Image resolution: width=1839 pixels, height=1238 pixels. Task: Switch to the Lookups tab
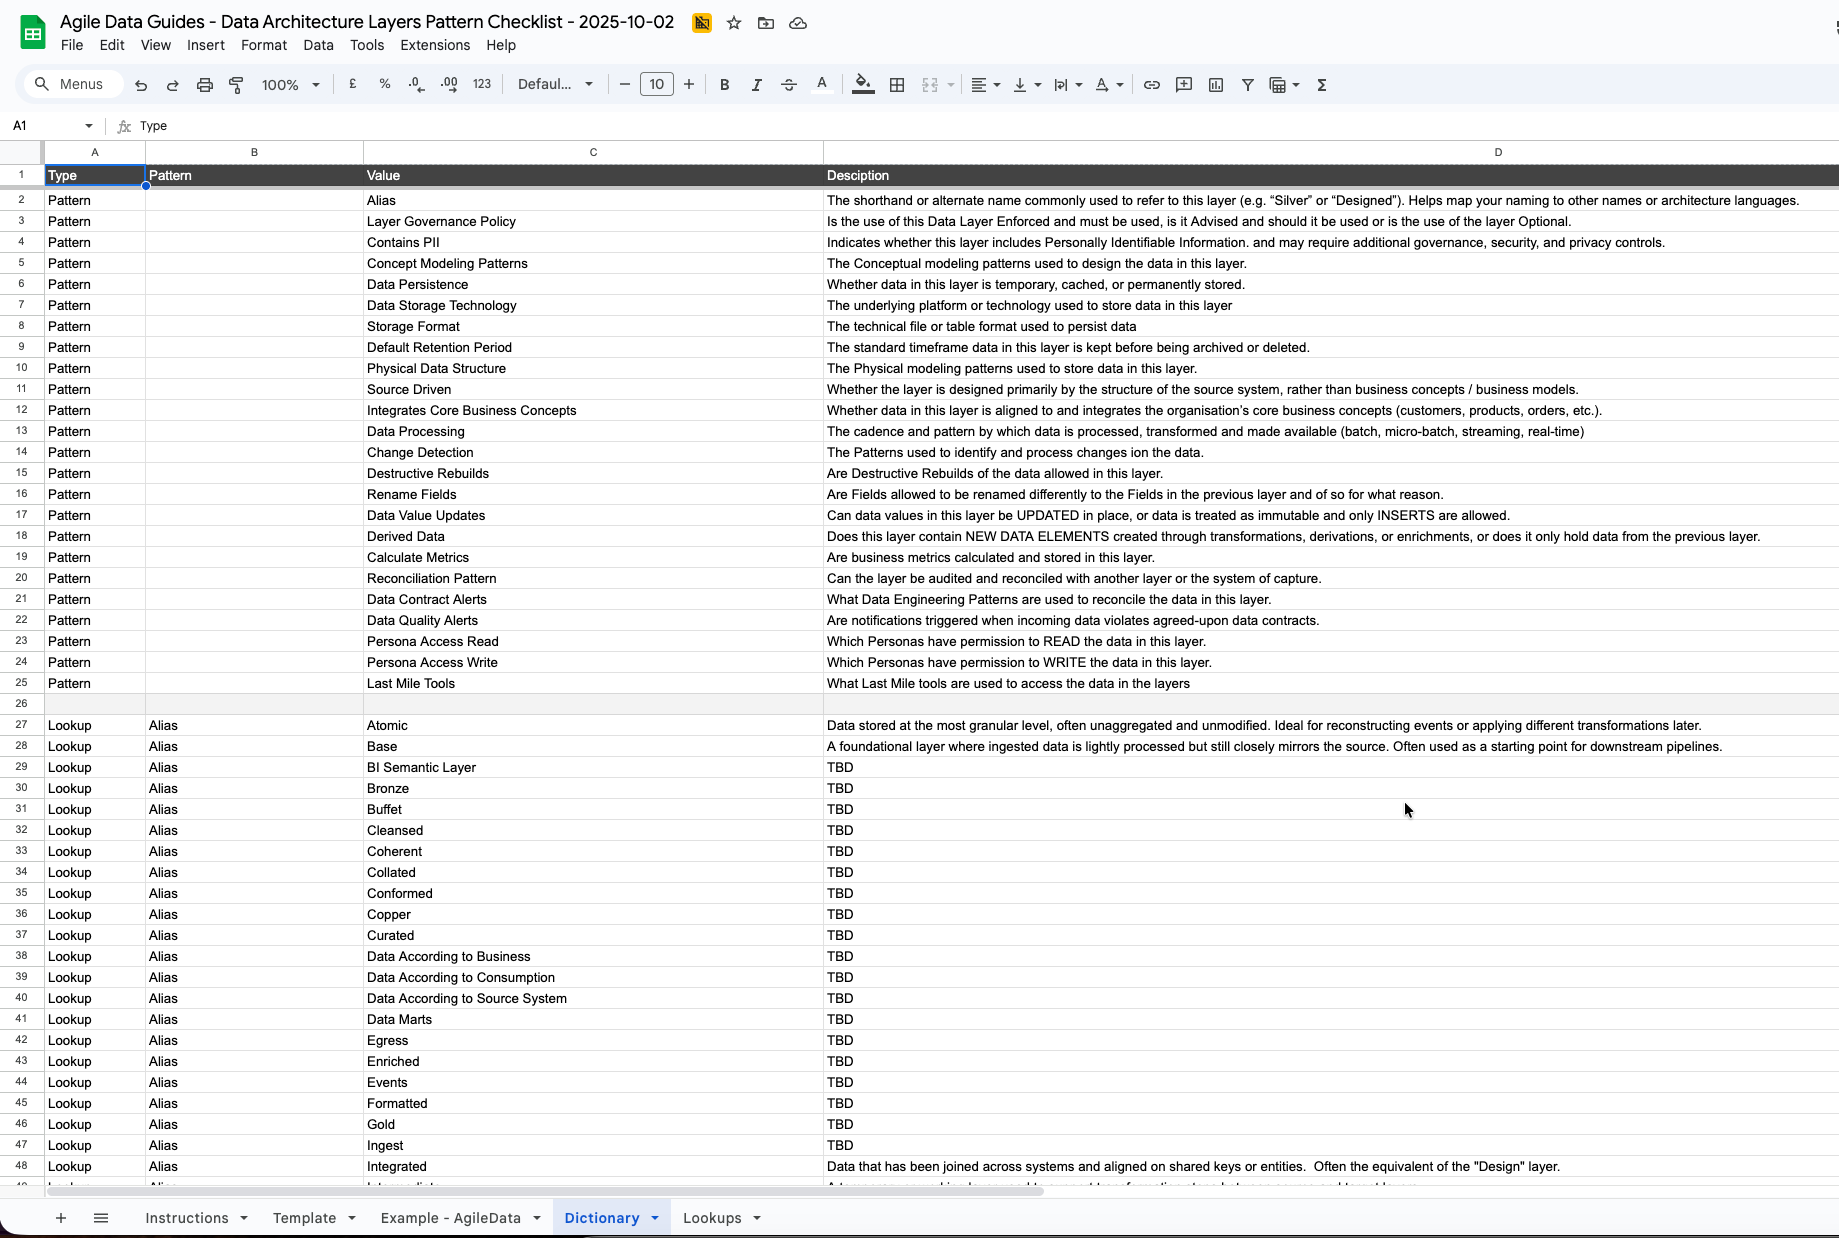(712, 1217)
